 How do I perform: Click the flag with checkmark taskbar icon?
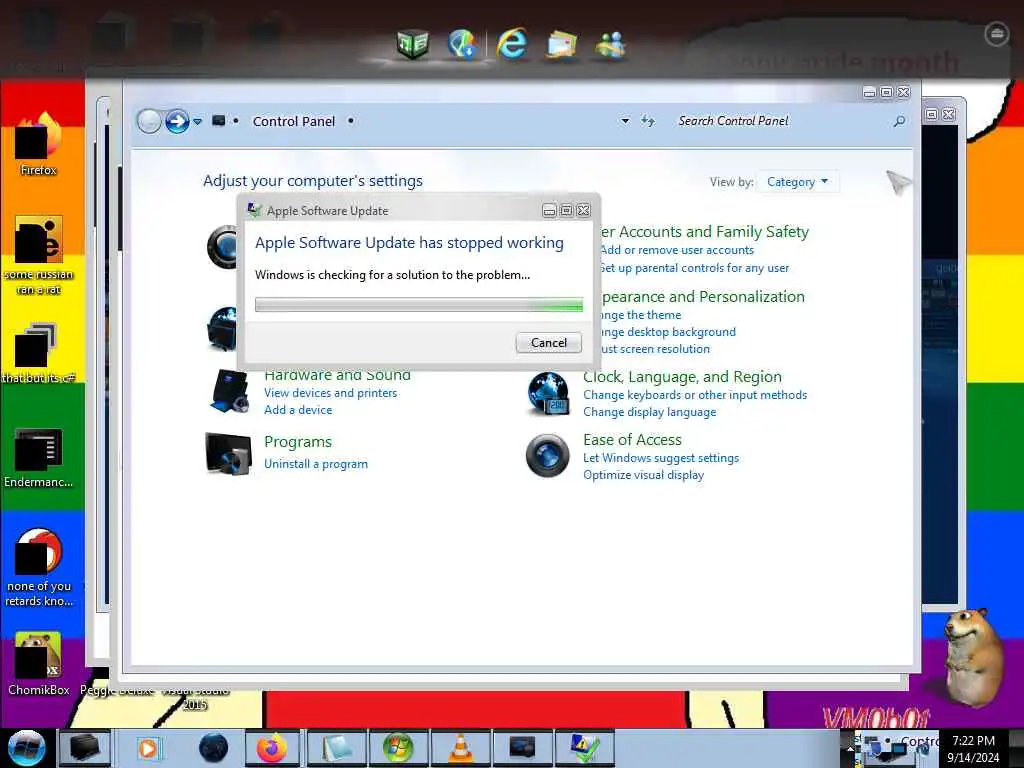[584, 748]
